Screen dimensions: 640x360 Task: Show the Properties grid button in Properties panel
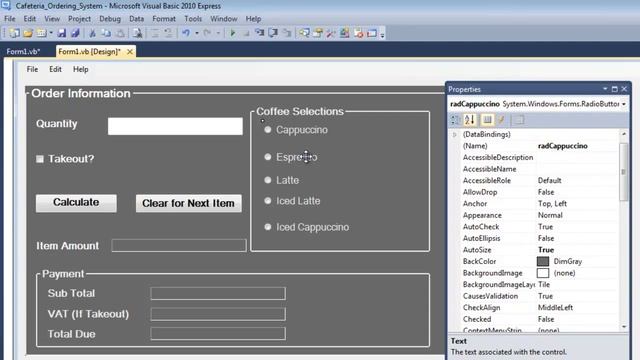click(487, 120)
